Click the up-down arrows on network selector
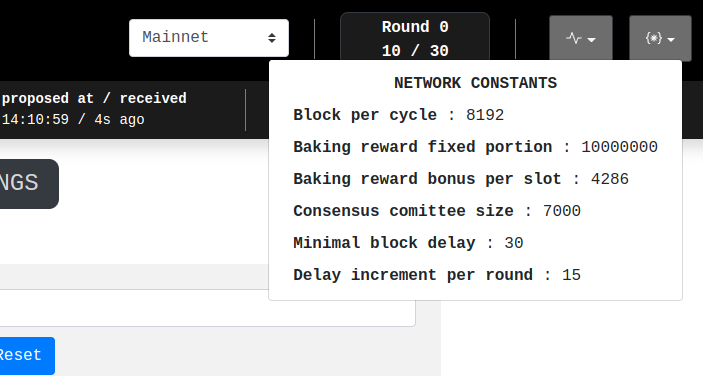The height and width of the screenshot is (376, 703). coord(272,38)
